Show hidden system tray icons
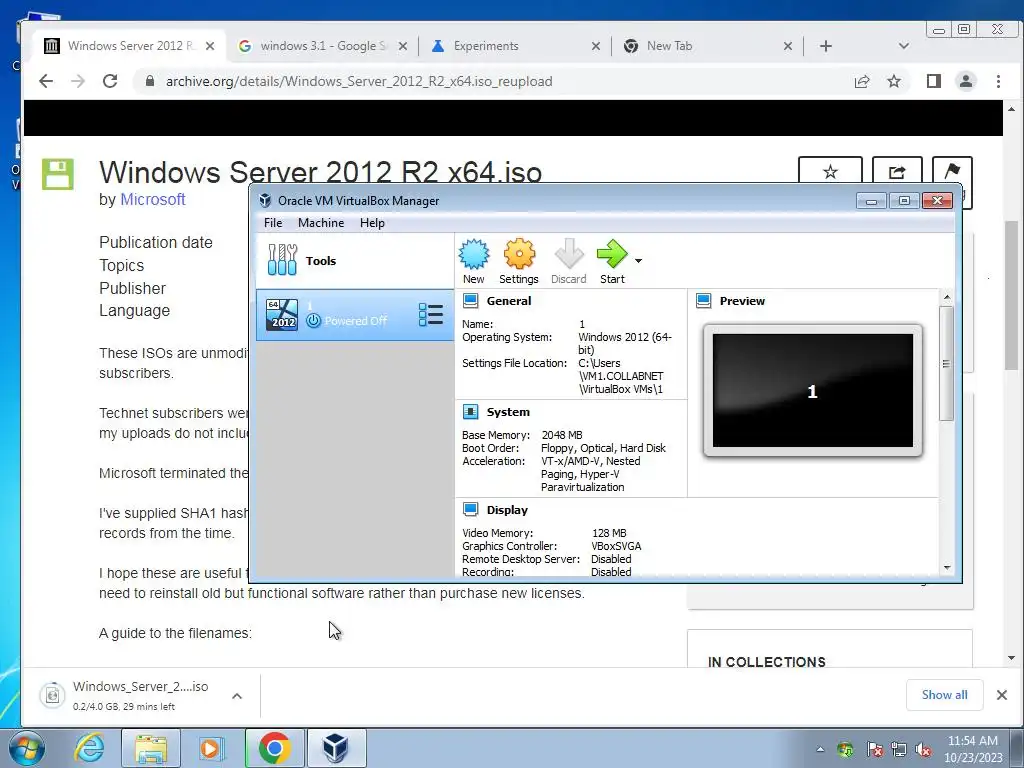This screenshot has width=1024, height=768. click(820, 749)
